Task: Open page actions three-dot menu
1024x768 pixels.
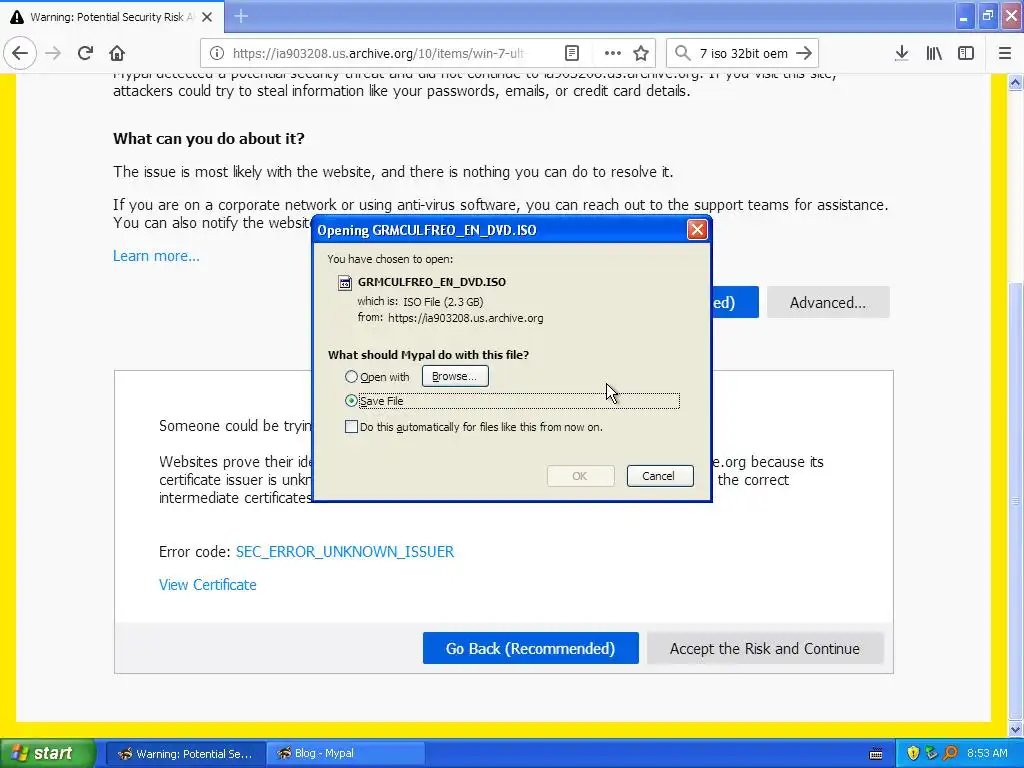Action: [612, 53]
